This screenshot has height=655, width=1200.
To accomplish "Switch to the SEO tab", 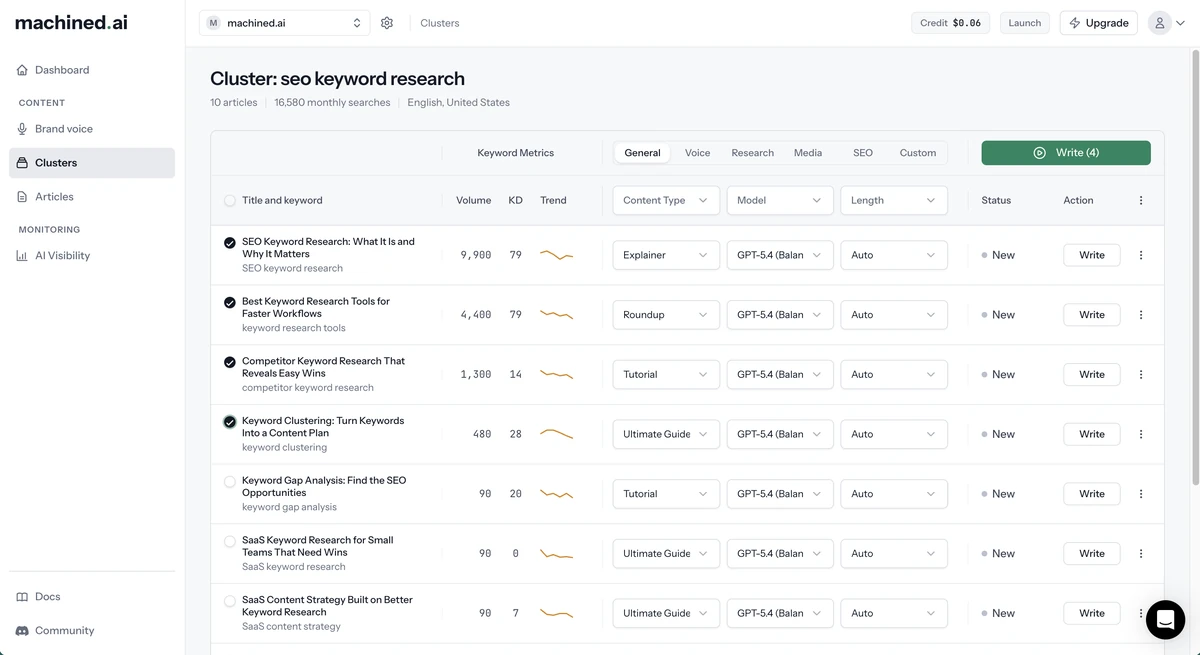I will tap(863, 153).
